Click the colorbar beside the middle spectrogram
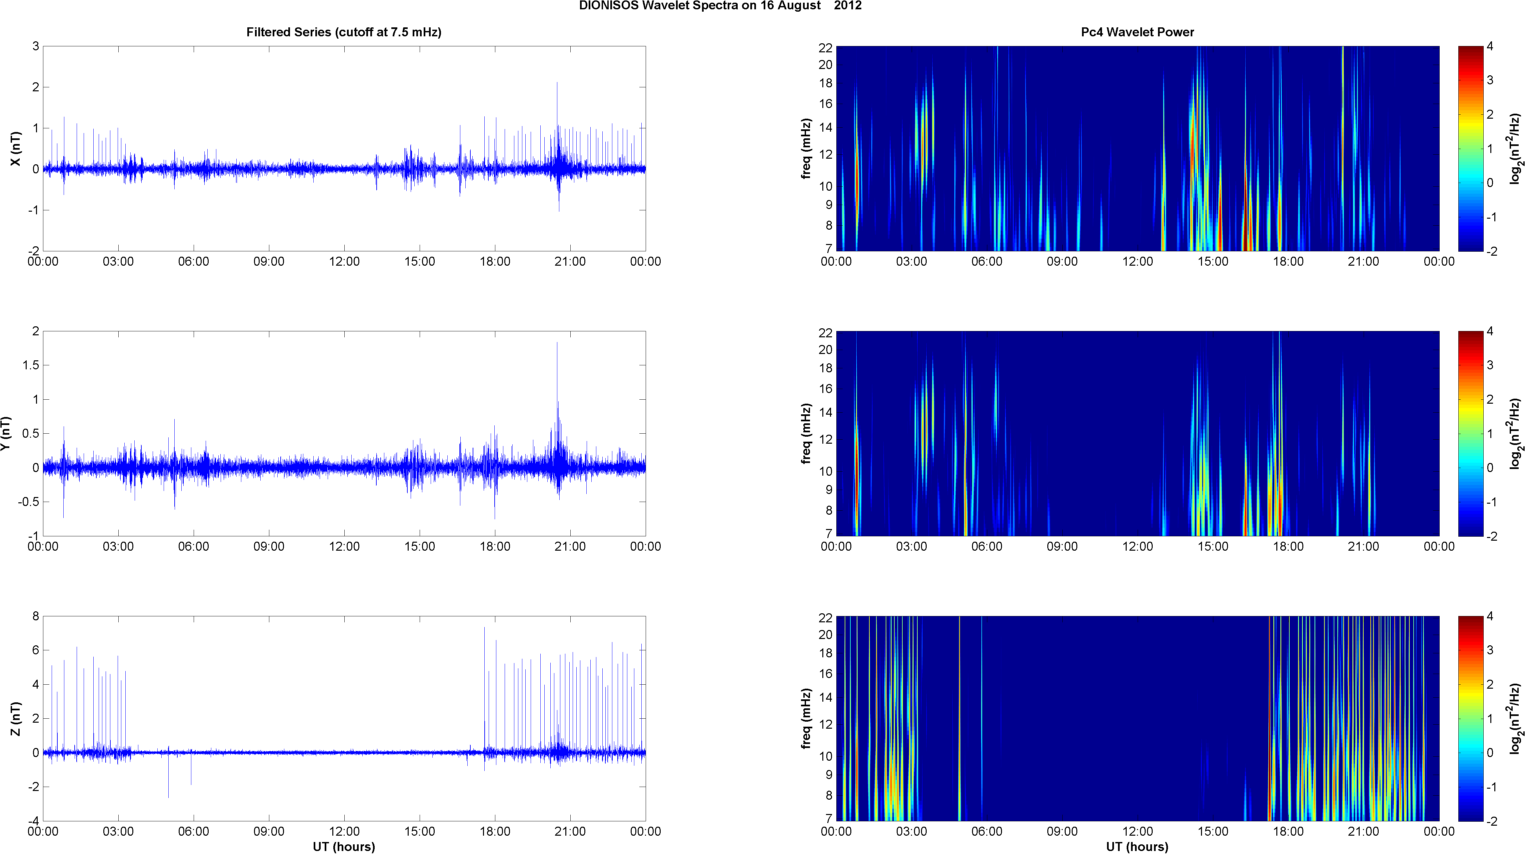 (x=1470, y=433)
